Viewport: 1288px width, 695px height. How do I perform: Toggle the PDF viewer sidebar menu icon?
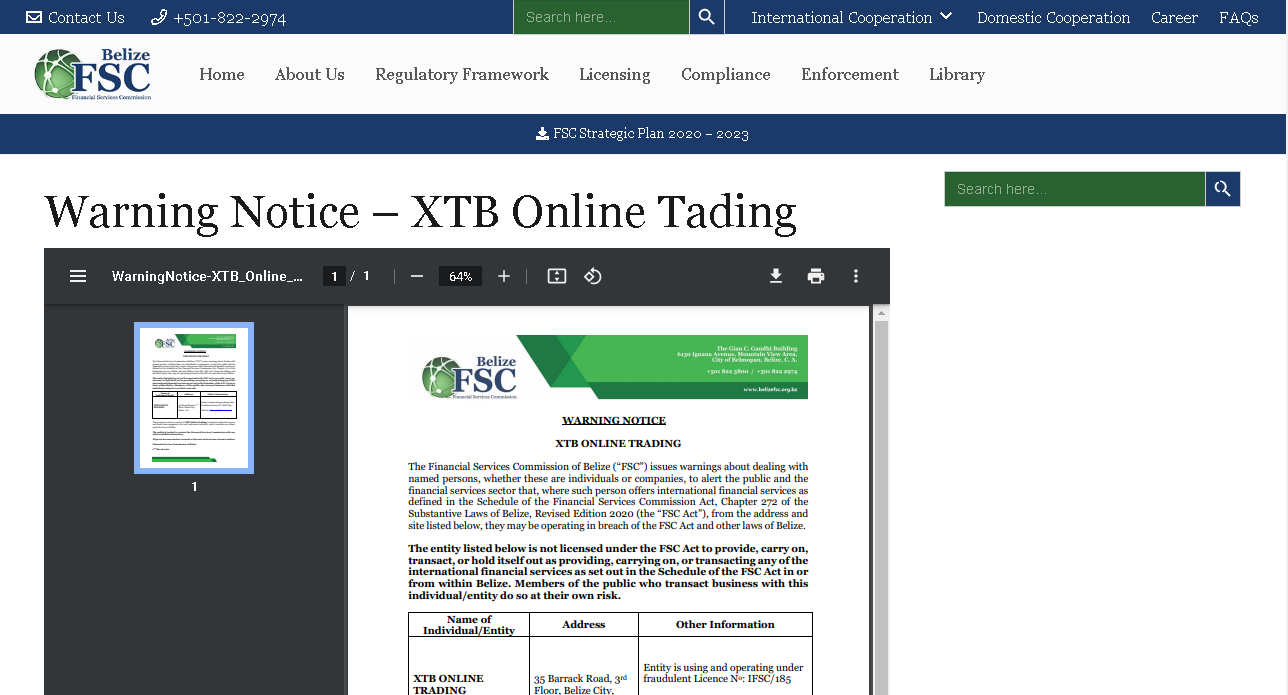78,276
